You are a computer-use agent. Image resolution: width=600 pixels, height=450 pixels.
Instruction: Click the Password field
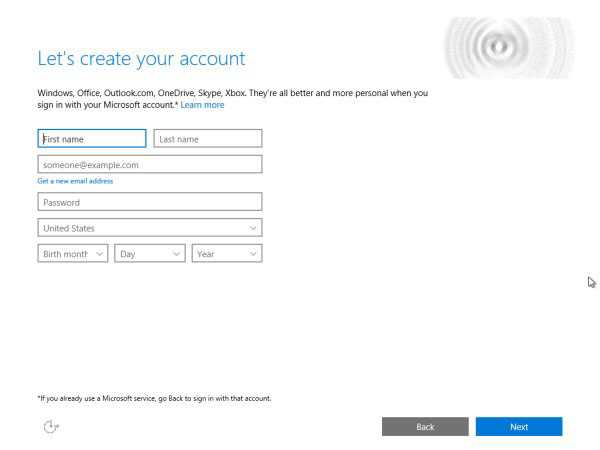[150, 202]
